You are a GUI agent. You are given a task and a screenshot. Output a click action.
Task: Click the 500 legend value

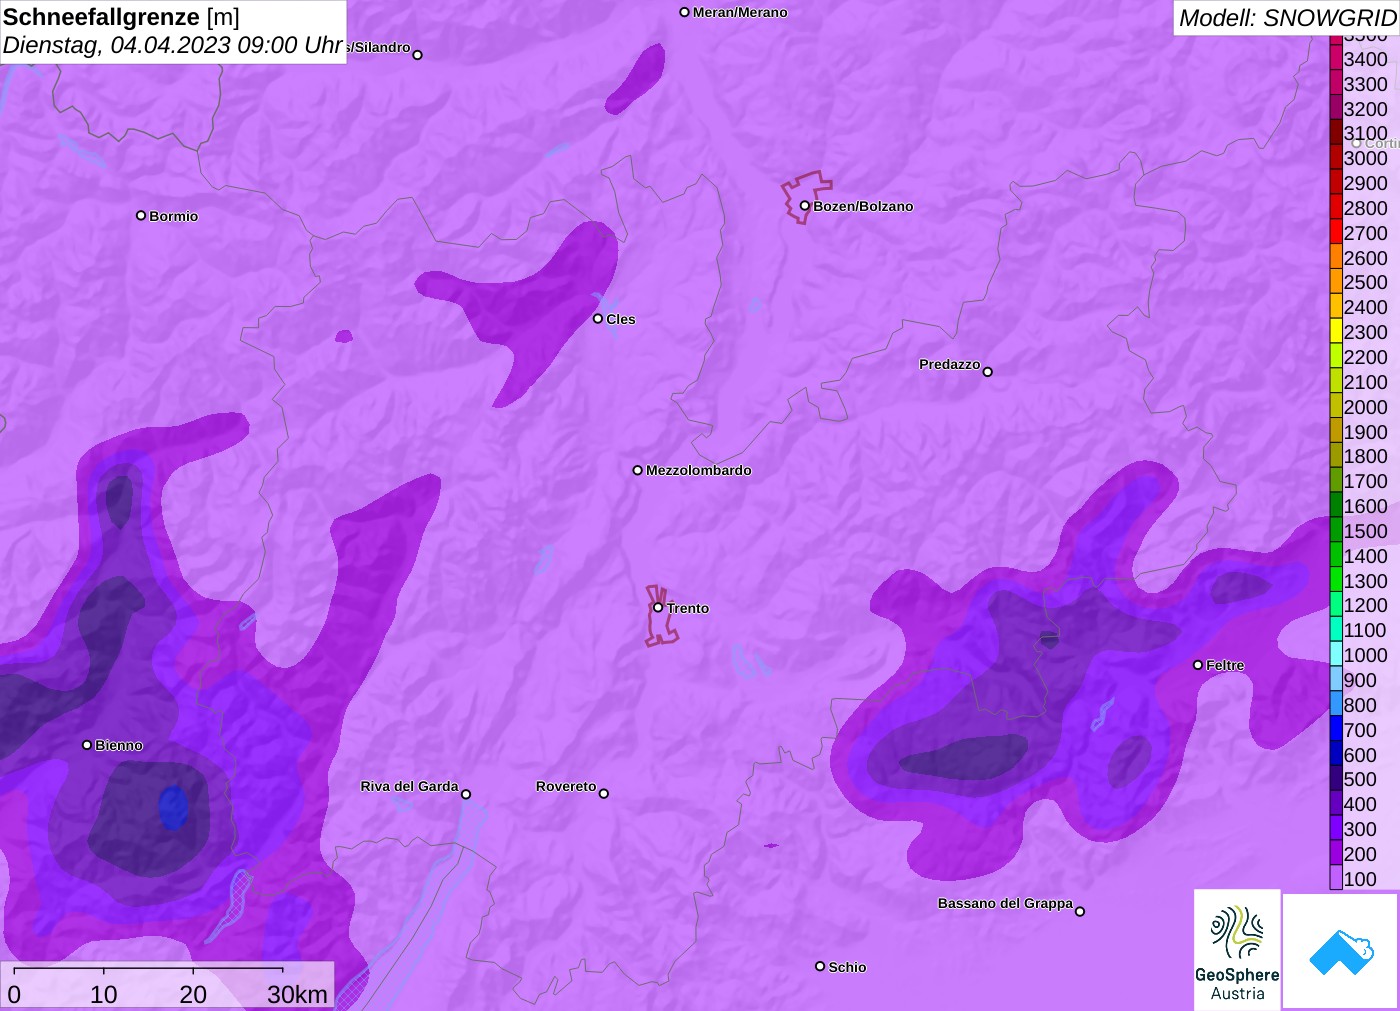(x=1360, y=779)
